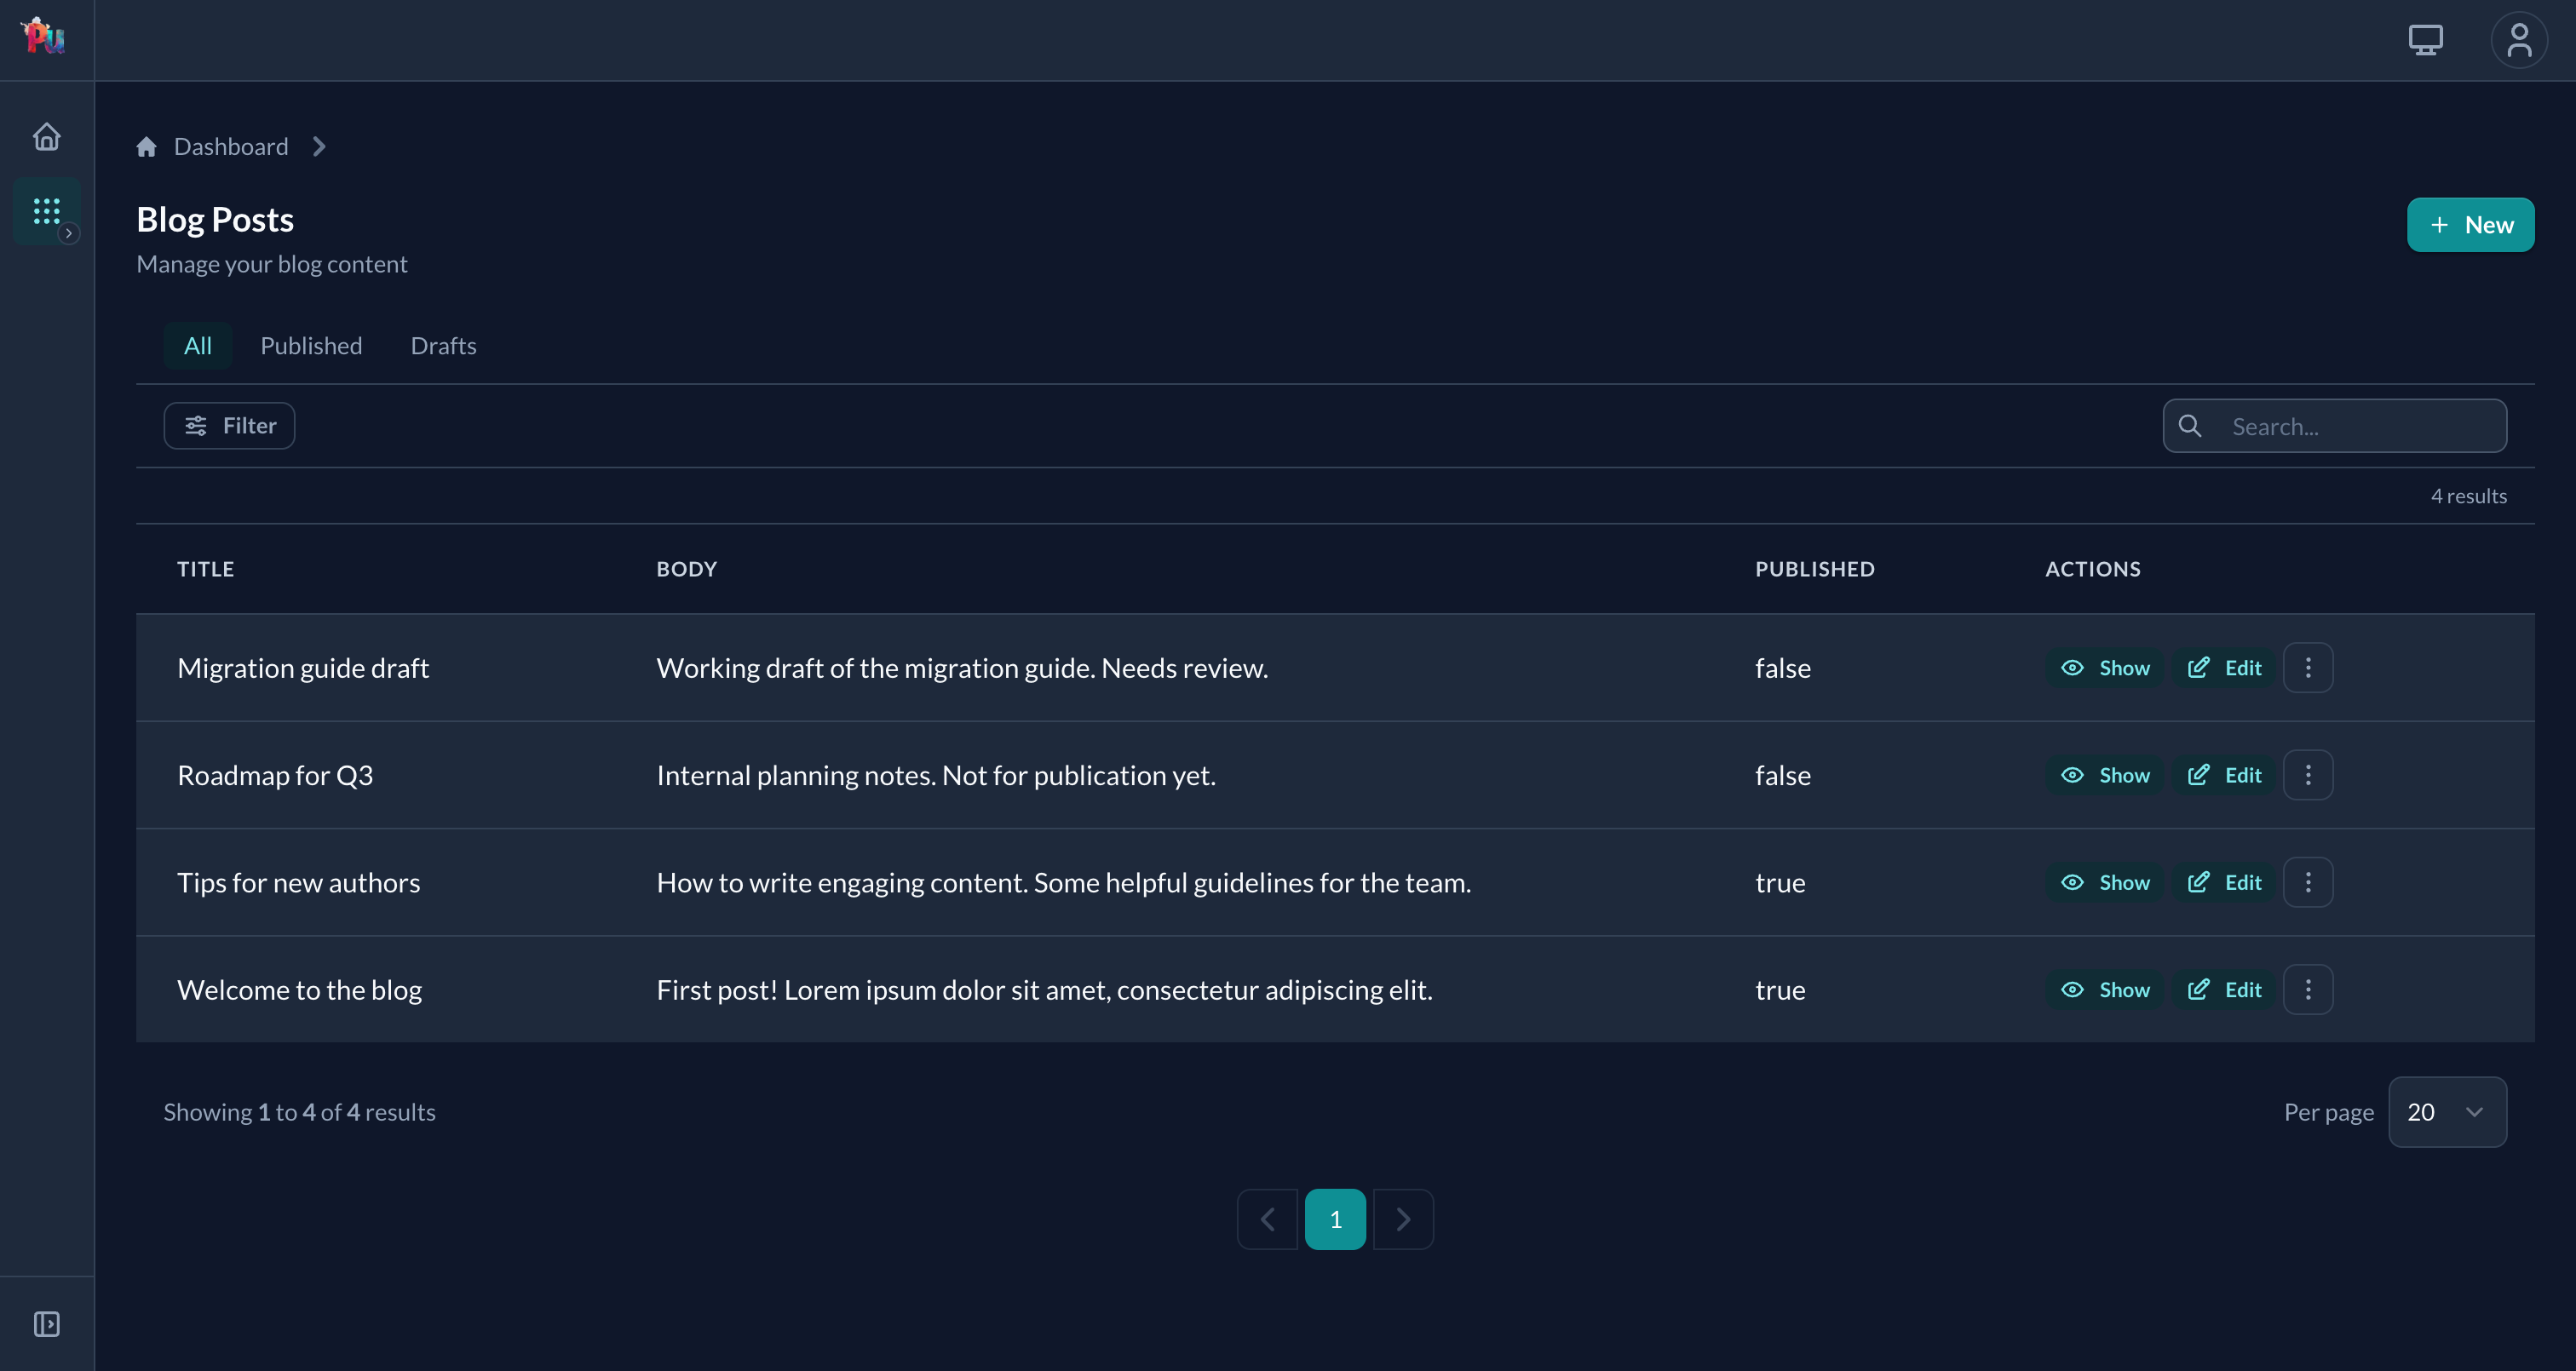Open more actions for Tips for new authors

[x=2308, y=882]
